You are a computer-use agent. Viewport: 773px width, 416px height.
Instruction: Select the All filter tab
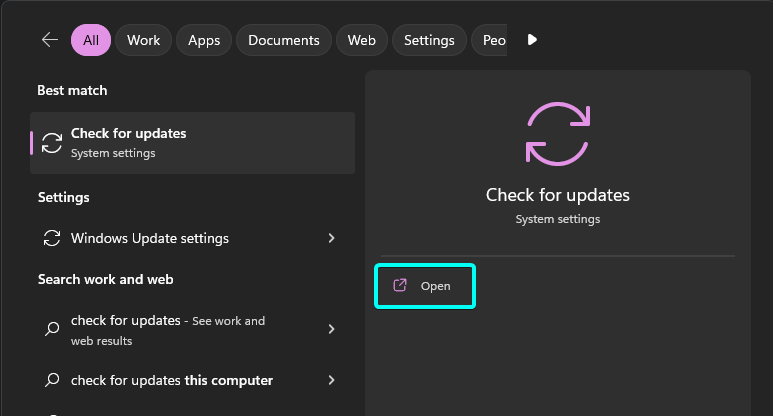pos(91,40)
